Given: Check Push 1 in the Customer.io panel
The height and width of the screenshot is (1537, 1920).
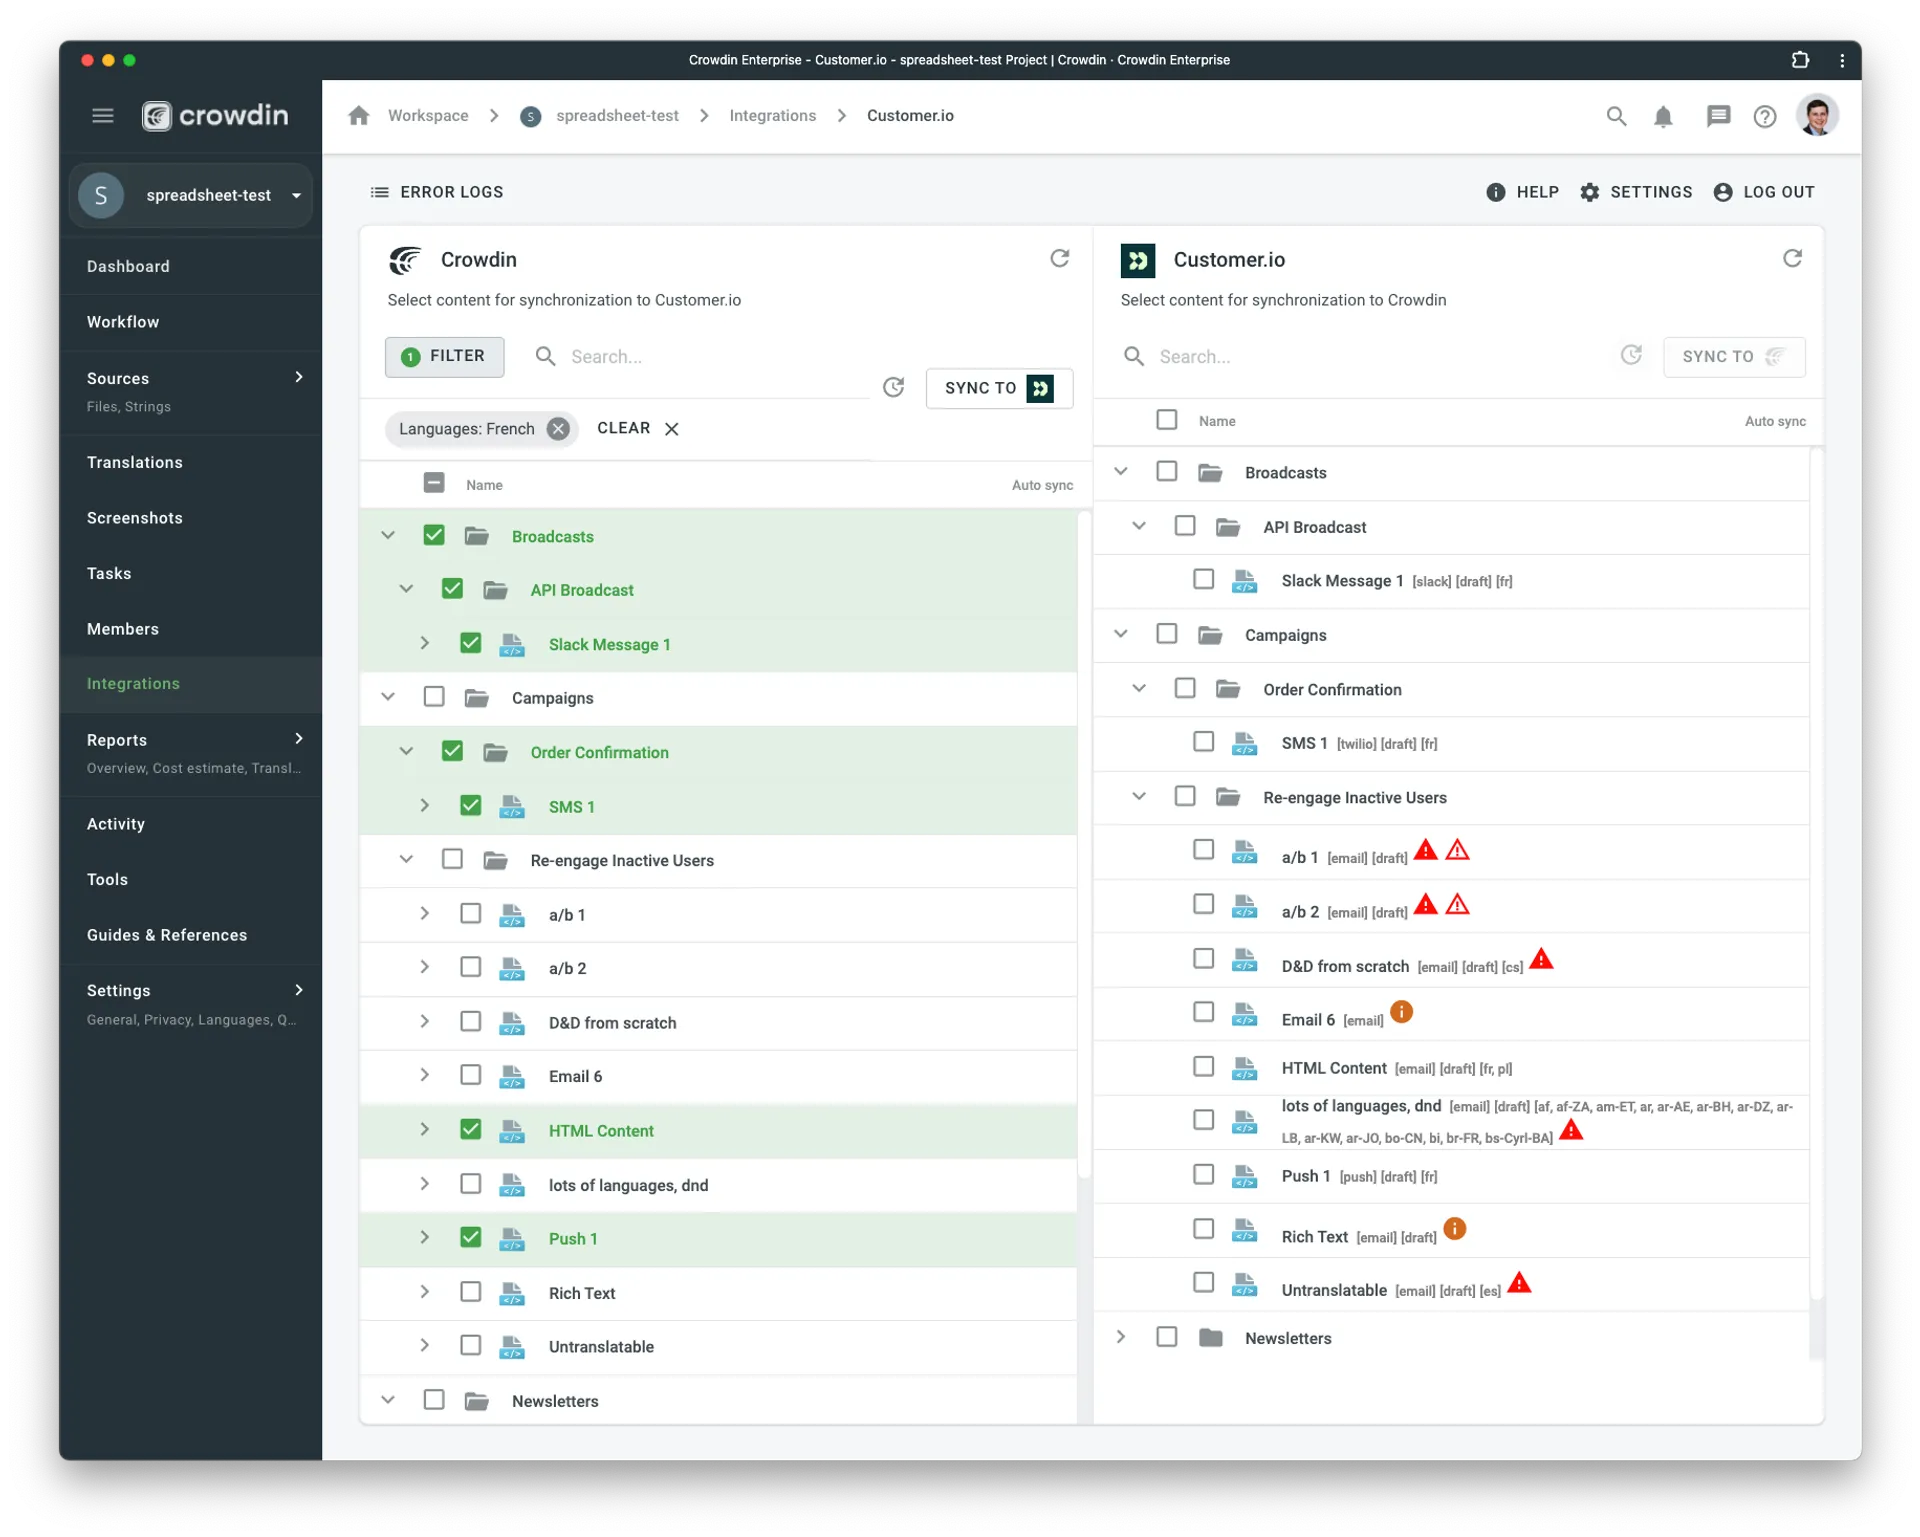Looking at the screenshot, I should click(1204, 1175).
